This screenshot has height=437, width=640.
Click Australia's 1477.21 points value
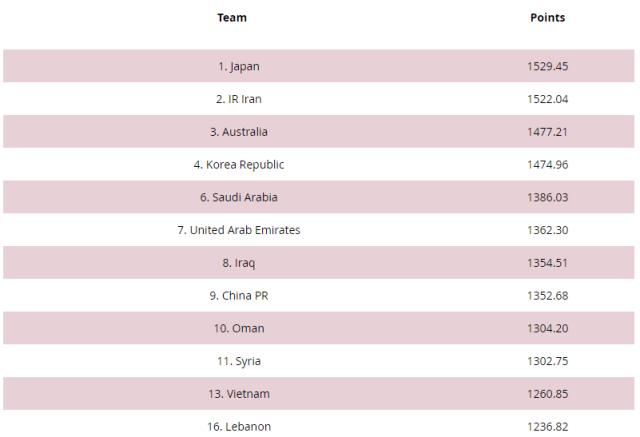click(x=547, y=132)
